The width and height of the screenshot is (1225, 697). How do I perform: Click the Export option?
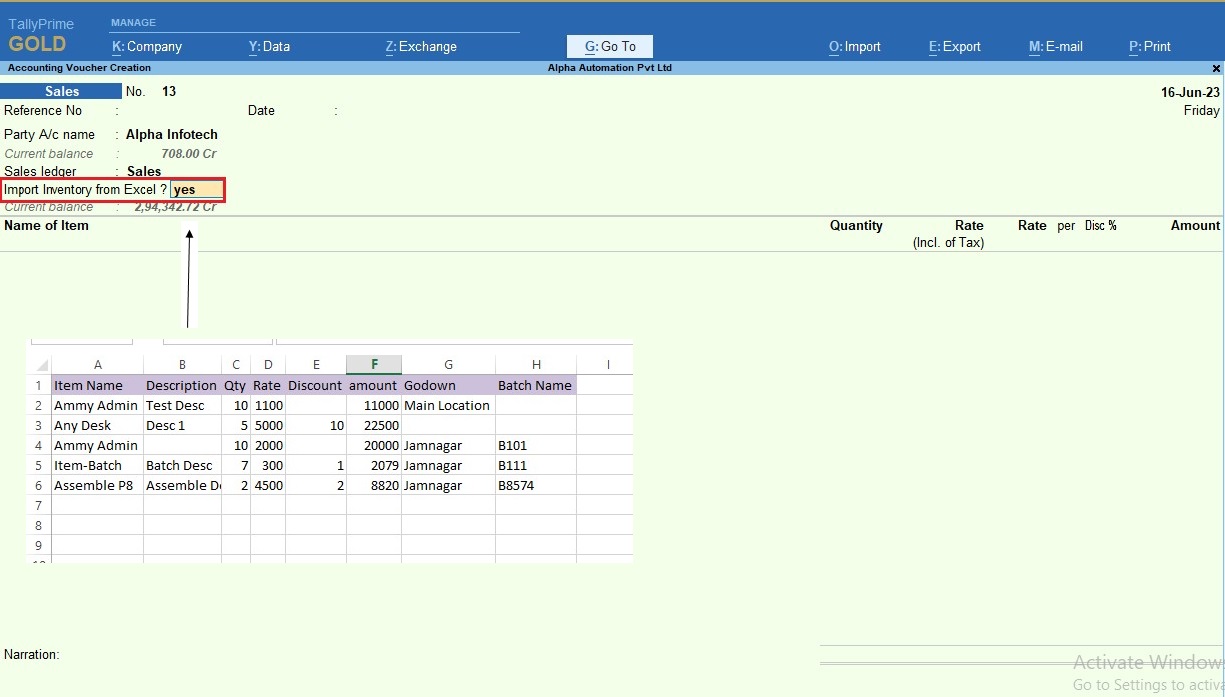click(x=953, y=46)
